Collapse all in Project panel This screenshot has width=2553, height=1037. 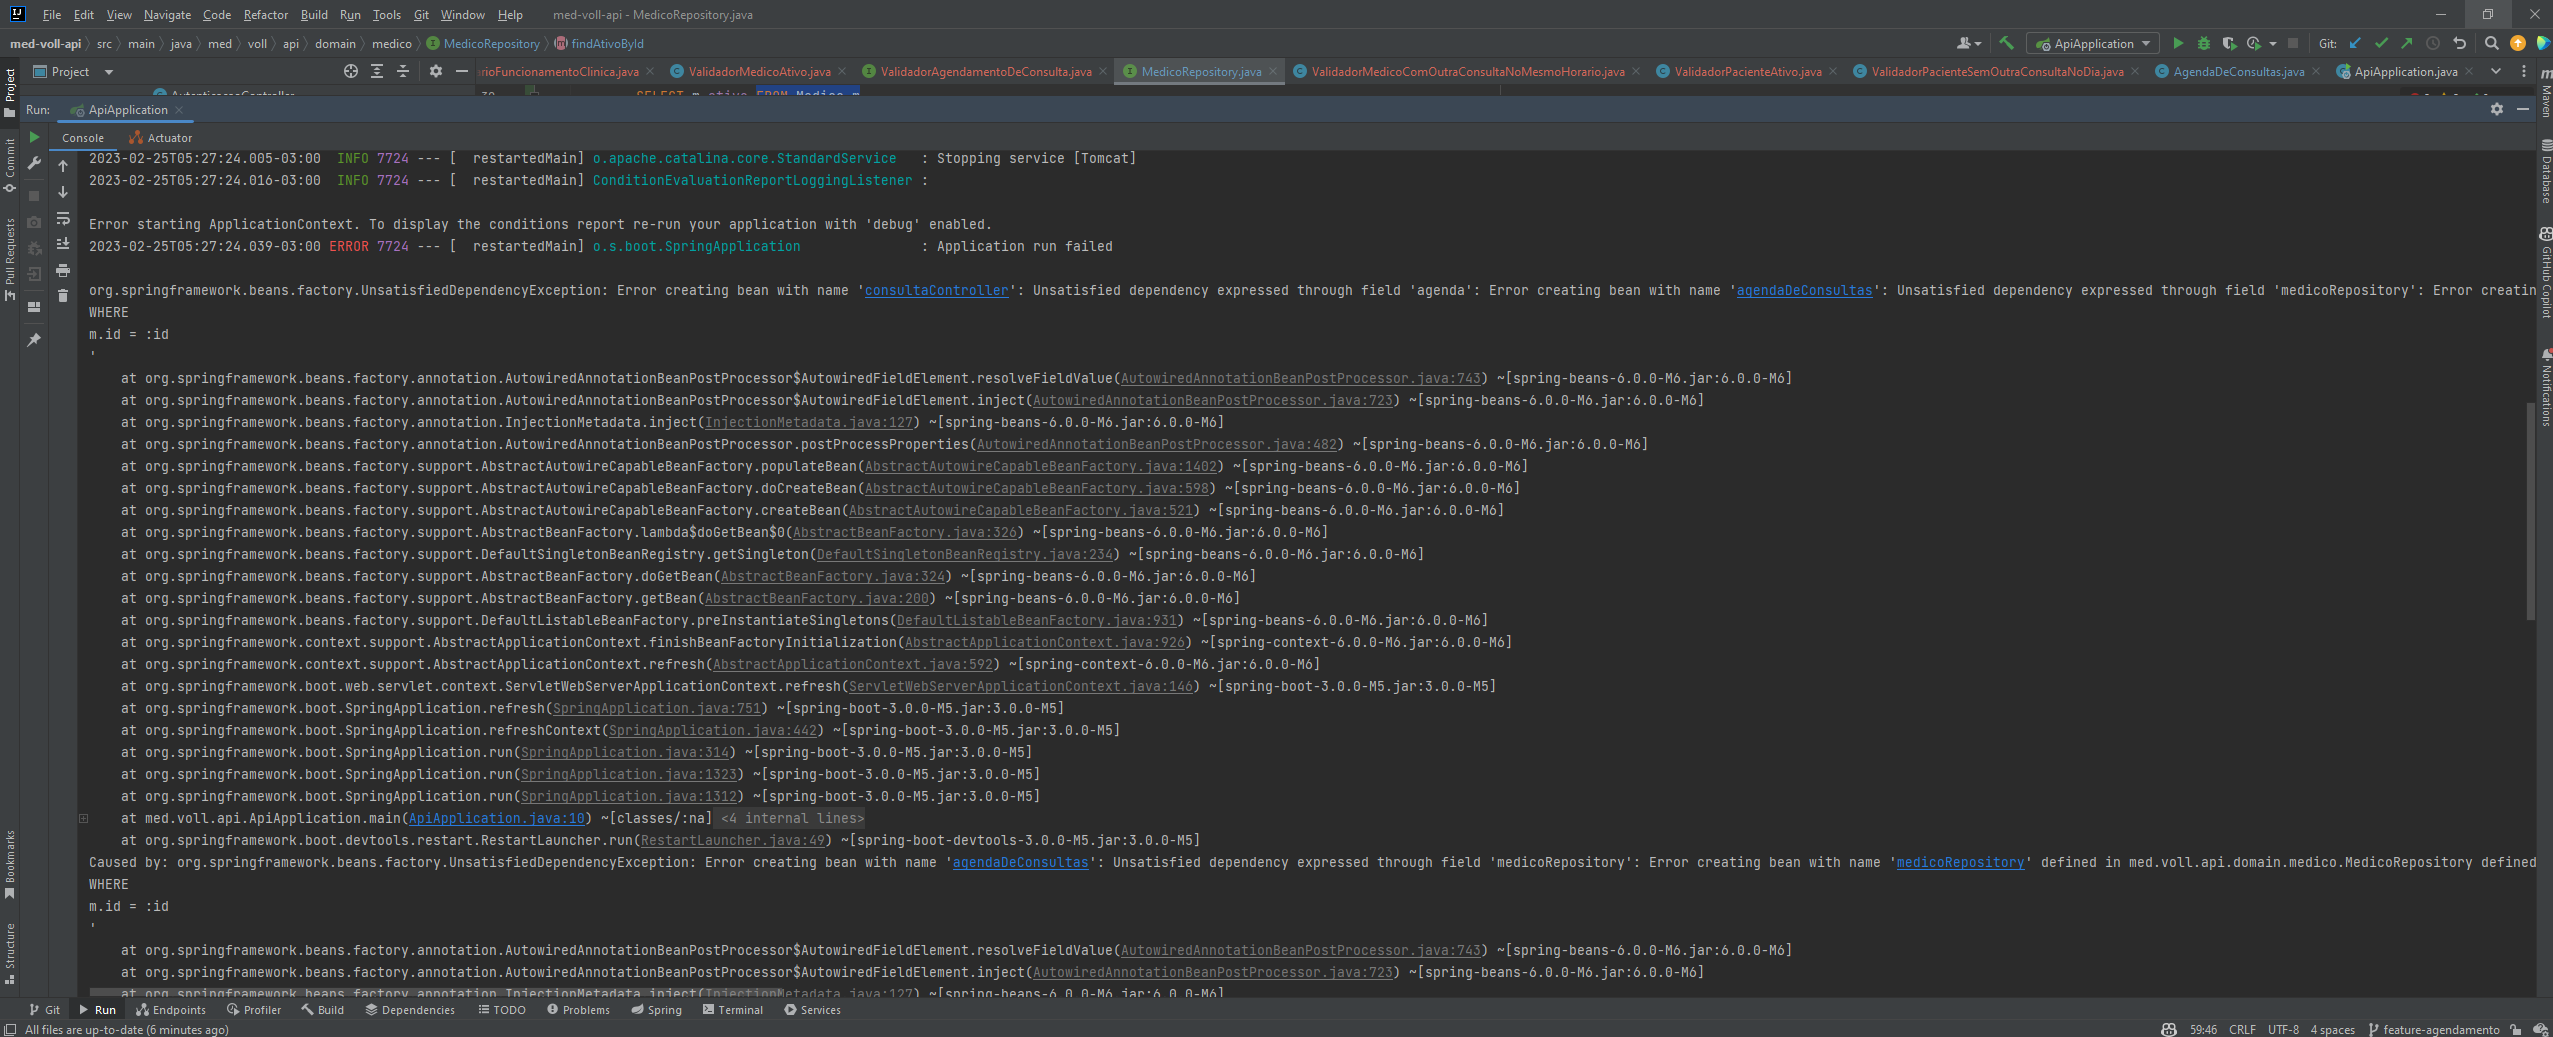(403, 71)
